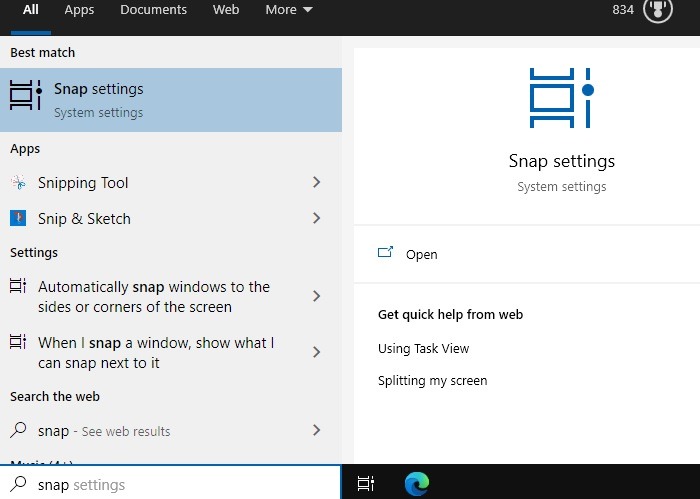Open Task View from the taskbar
Viewport: 700px width, 499px height.
pyautogui.click(x=366, y=484)
